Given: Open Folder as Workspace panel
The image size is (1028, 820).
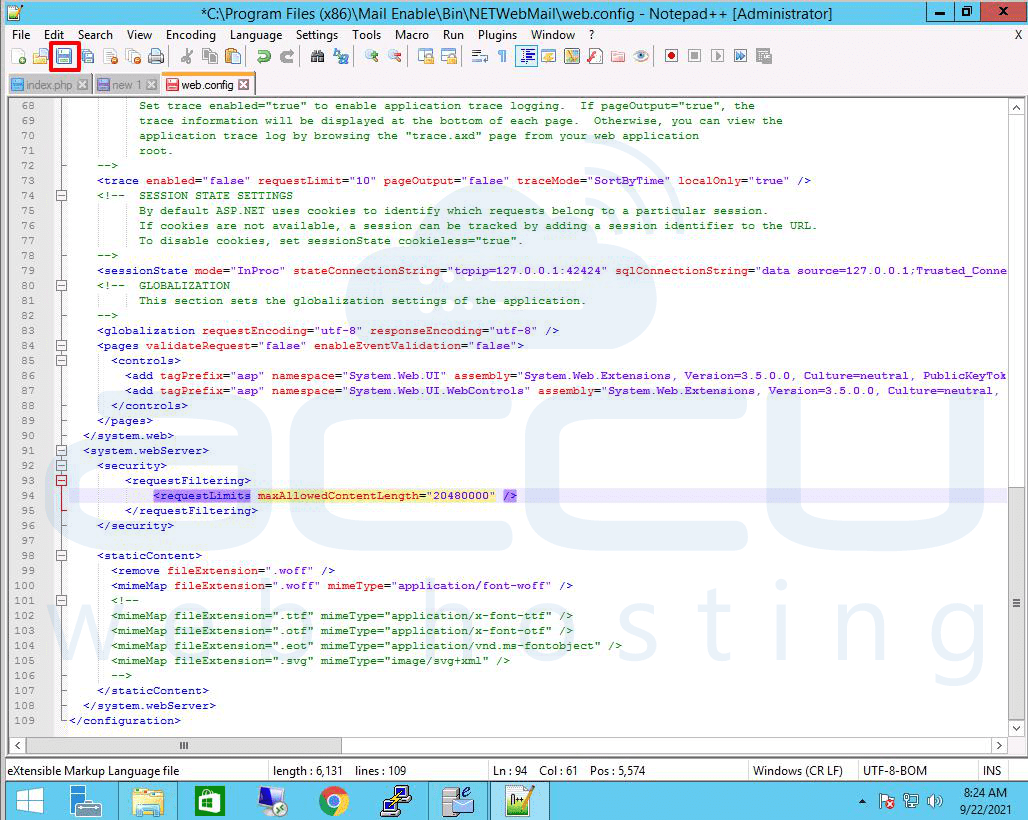Looking at the screenshot, I should [618, 56].
